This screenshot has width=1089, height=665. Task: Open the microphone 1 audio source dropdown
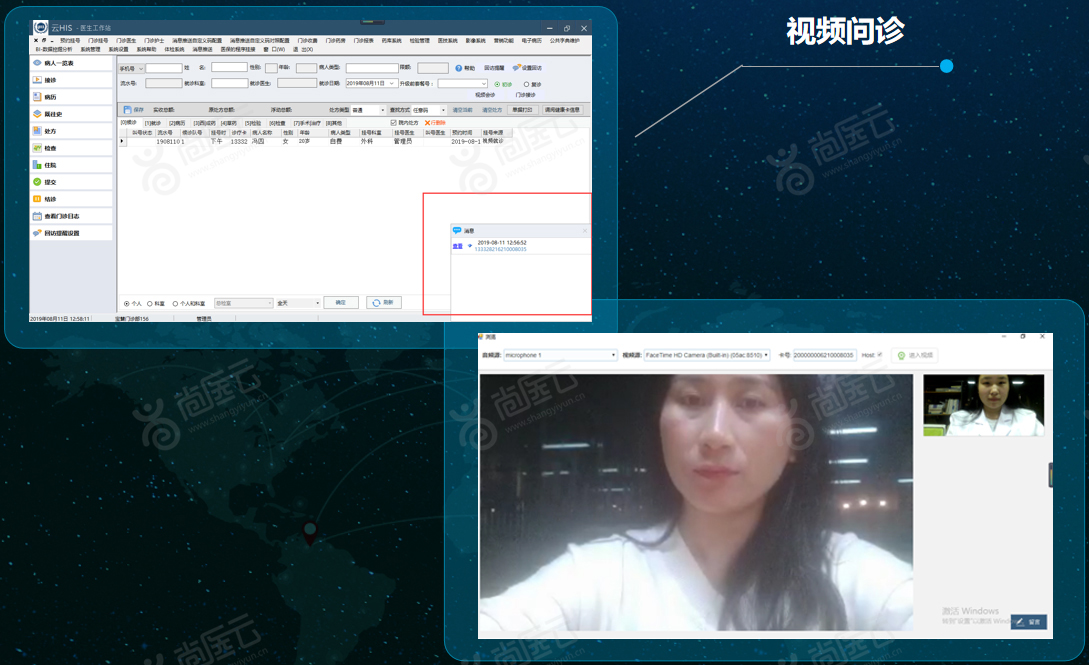coord(560,355)
